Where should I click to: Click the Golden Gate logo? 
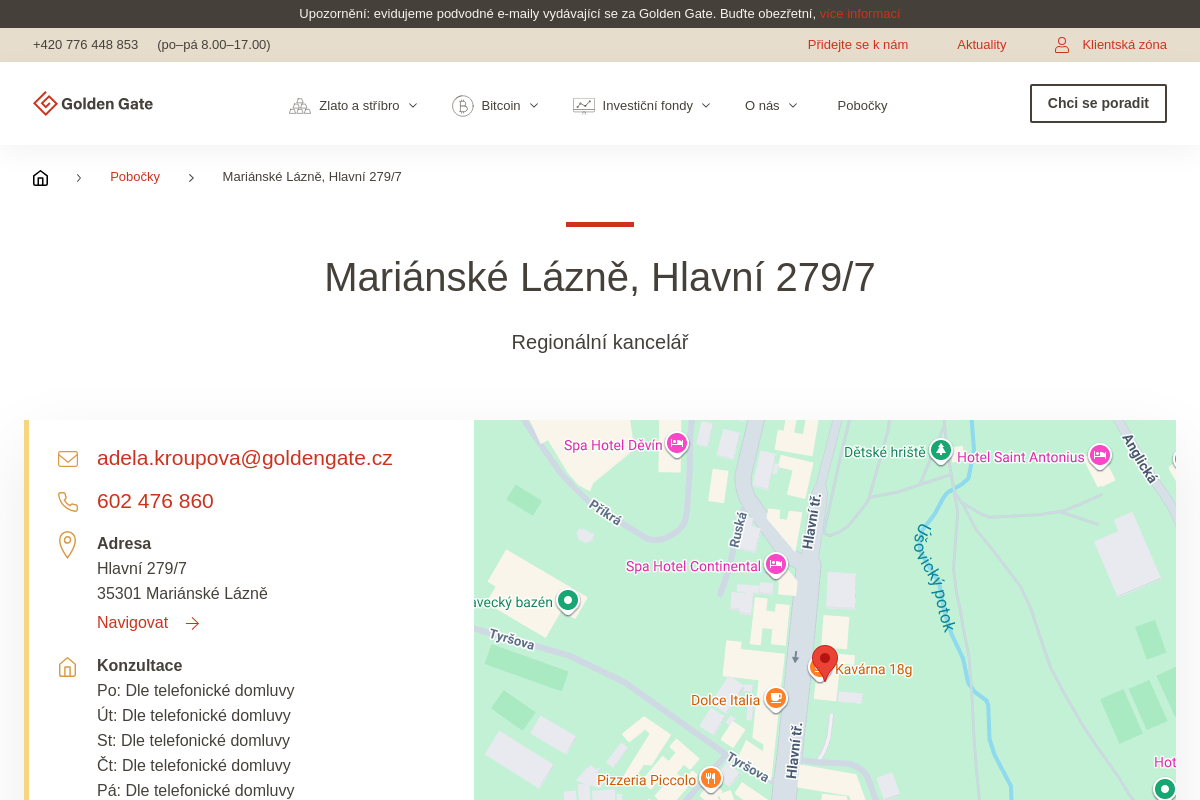pyautogui.click(x=93, y=104)
